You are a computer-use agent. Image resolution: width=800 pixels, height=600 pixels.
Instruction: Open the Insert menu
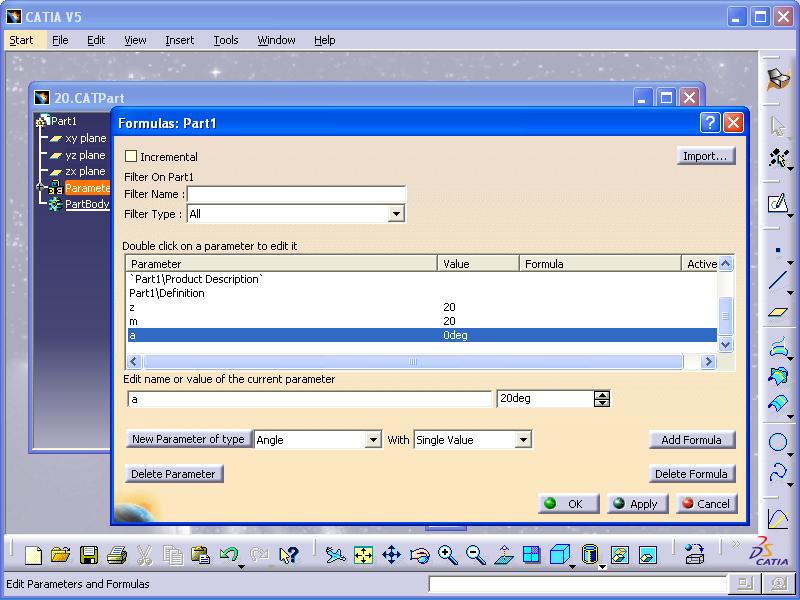[x=180, y=40]
